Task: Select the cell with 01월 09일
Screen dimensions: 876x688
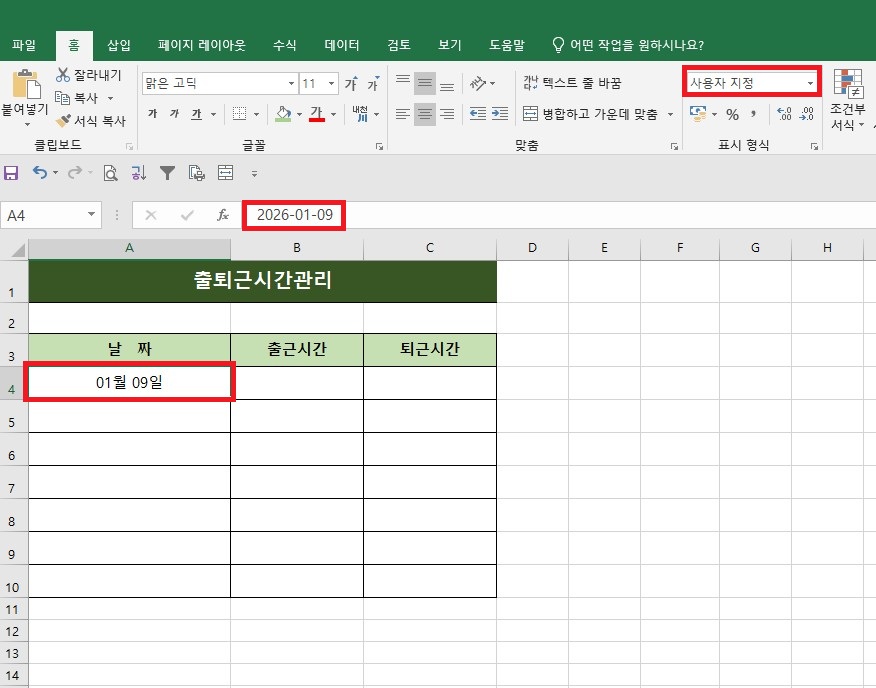Action: pos(129,382)
